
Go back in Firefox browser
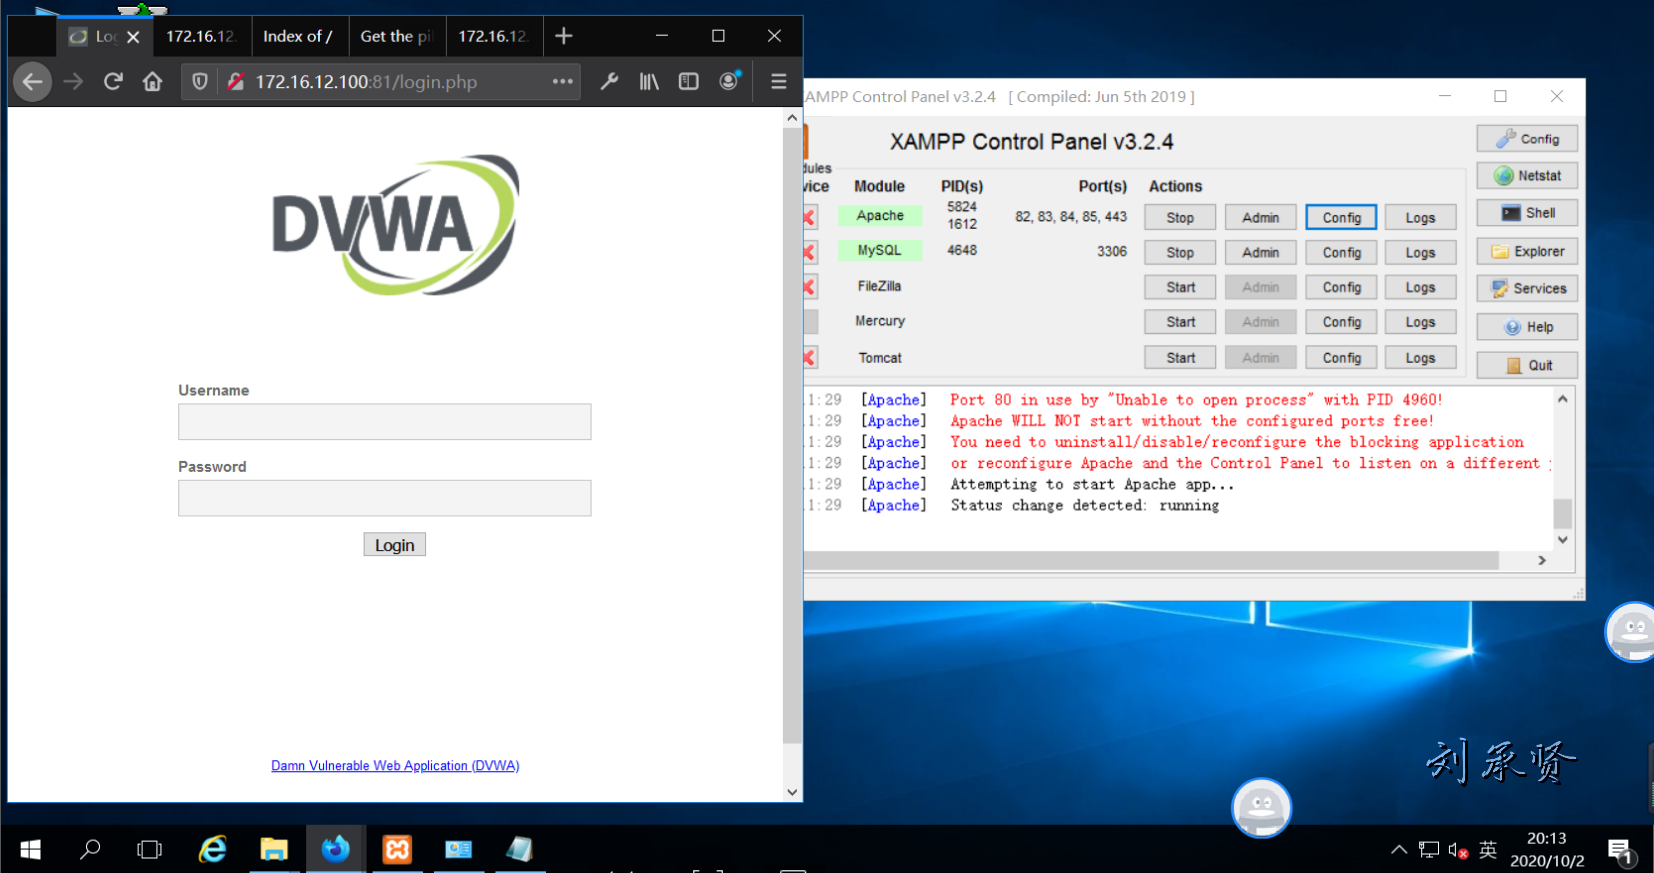coord(32,82)
